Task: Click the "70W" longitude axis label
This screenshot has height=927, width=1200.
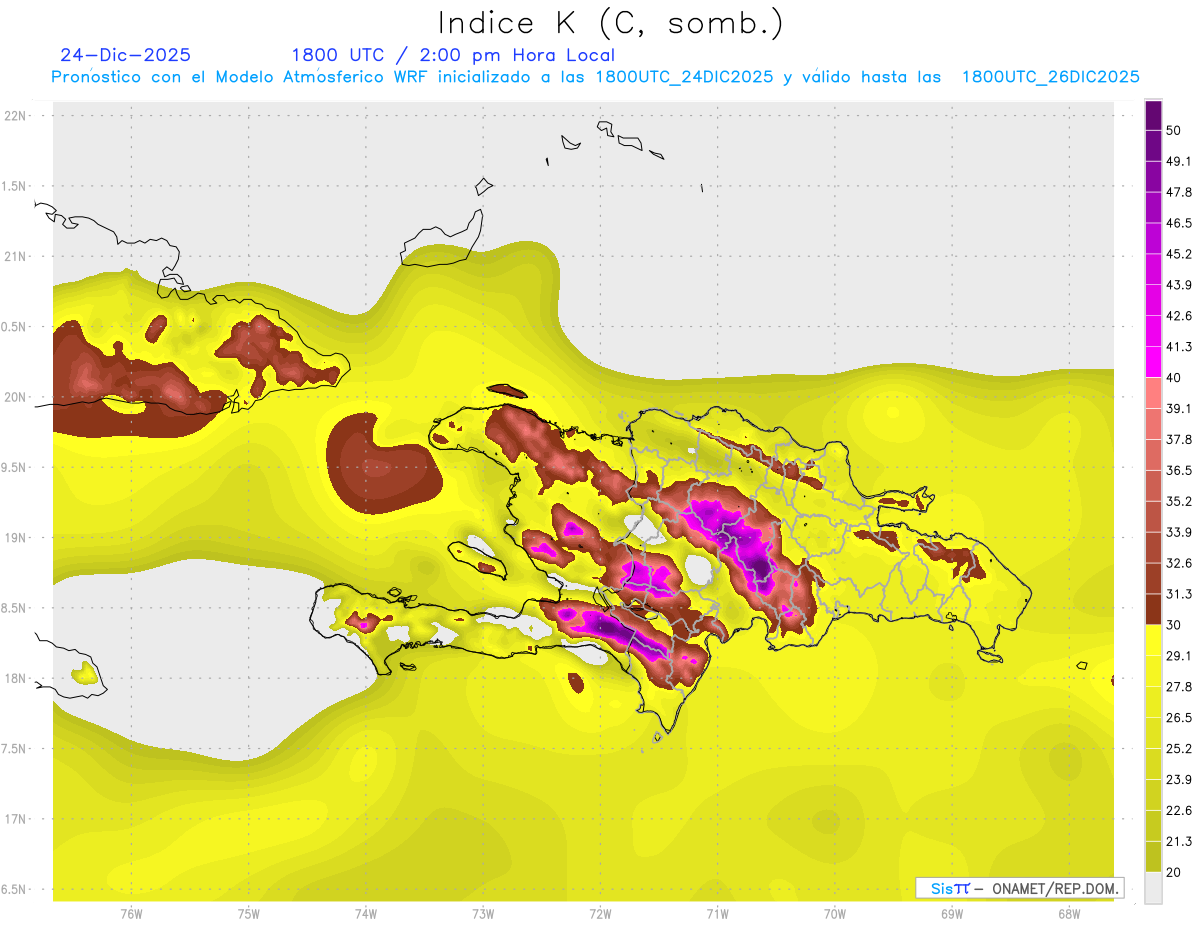Action: click(835, 914)
